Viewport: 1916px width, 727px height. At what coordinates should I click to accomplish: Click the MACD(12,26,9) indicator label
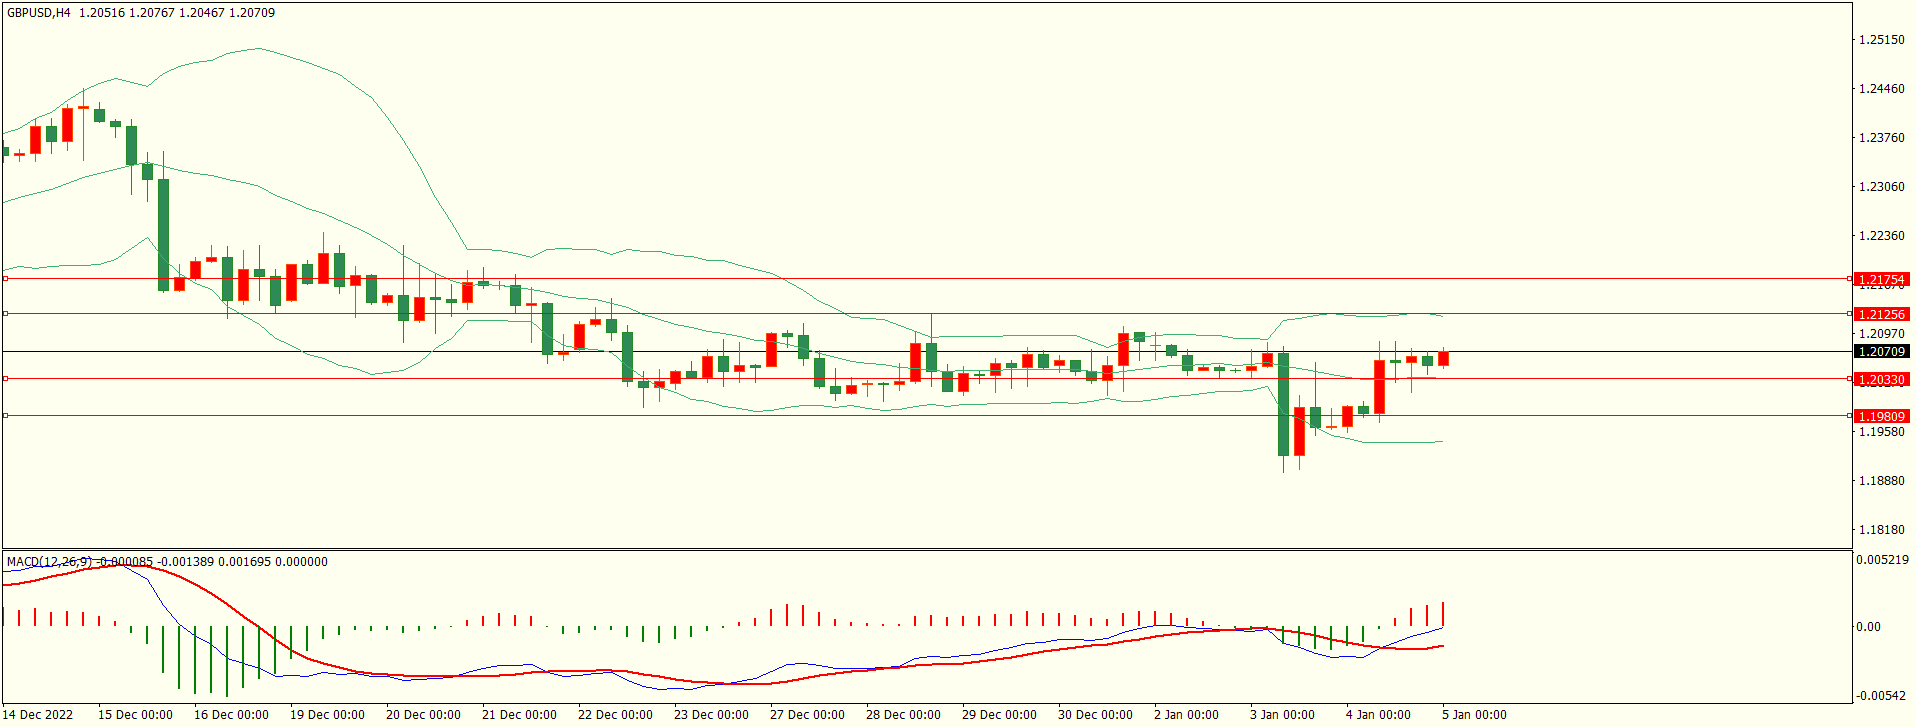click(49, 562)
